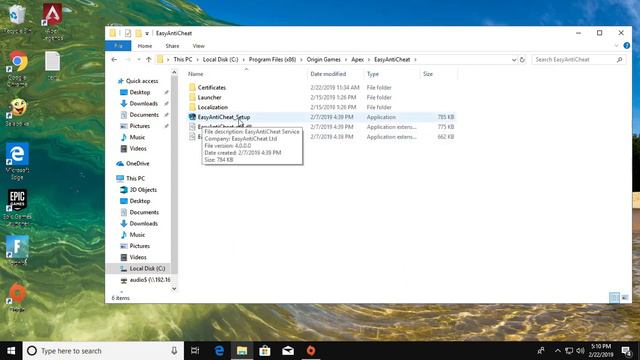Click the Windows Start button
This screenshot has width=640, height=360.
[x=11, y=351]
